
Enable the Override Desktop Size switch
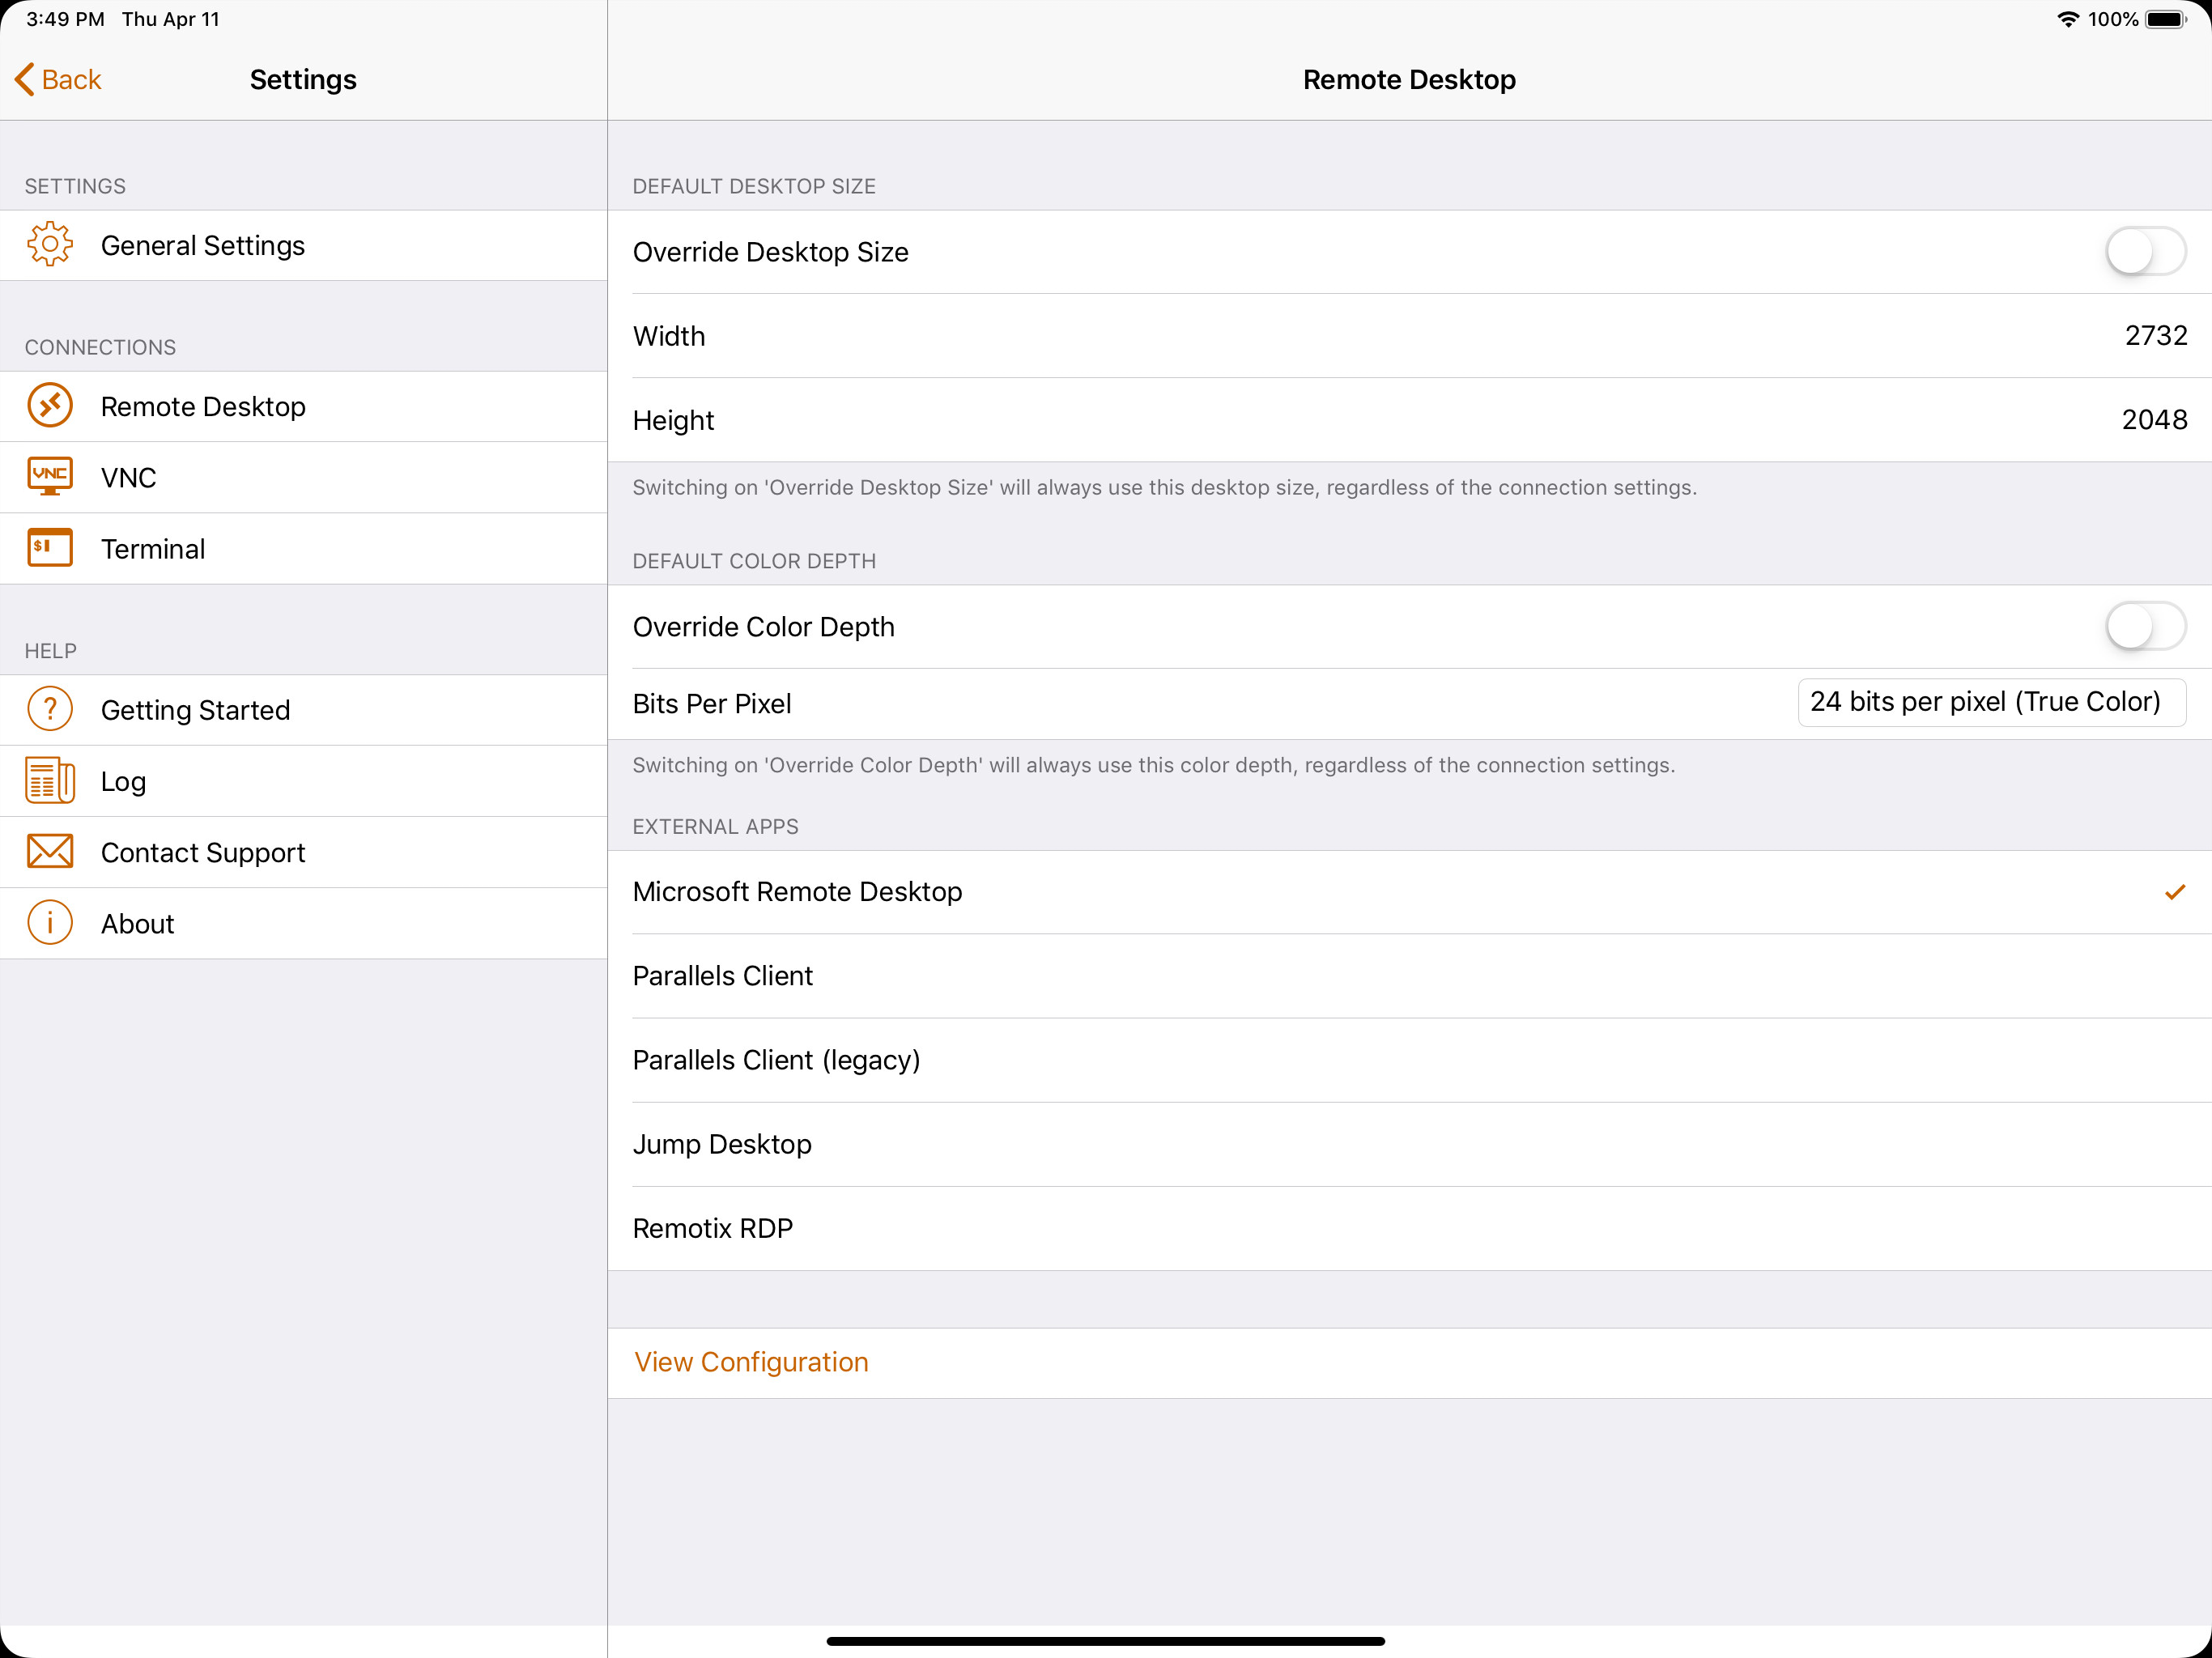point(2146,251)
